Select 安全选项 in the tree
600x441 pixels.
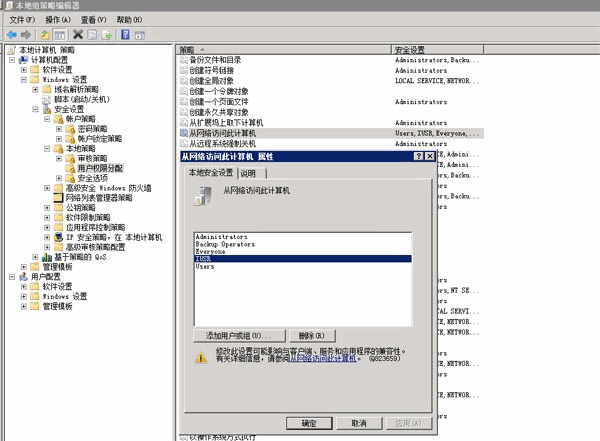point(93,178)
